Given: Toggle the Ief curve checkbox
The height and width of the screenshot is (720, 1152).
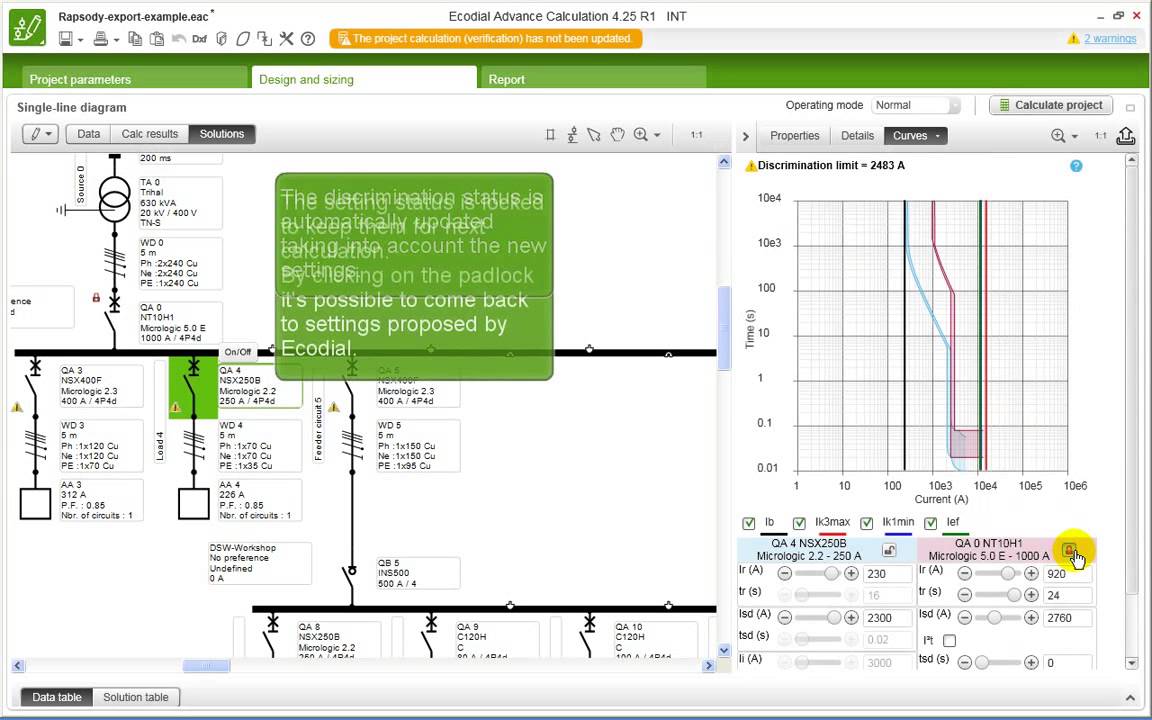Looking at the screenshot, I should (x=931, y=523).
